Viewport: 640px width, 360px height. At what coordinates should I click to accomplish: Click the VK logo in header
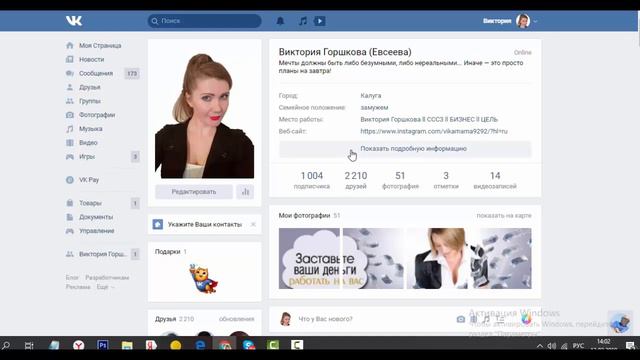pyautogui.click(x=74, y=21)
